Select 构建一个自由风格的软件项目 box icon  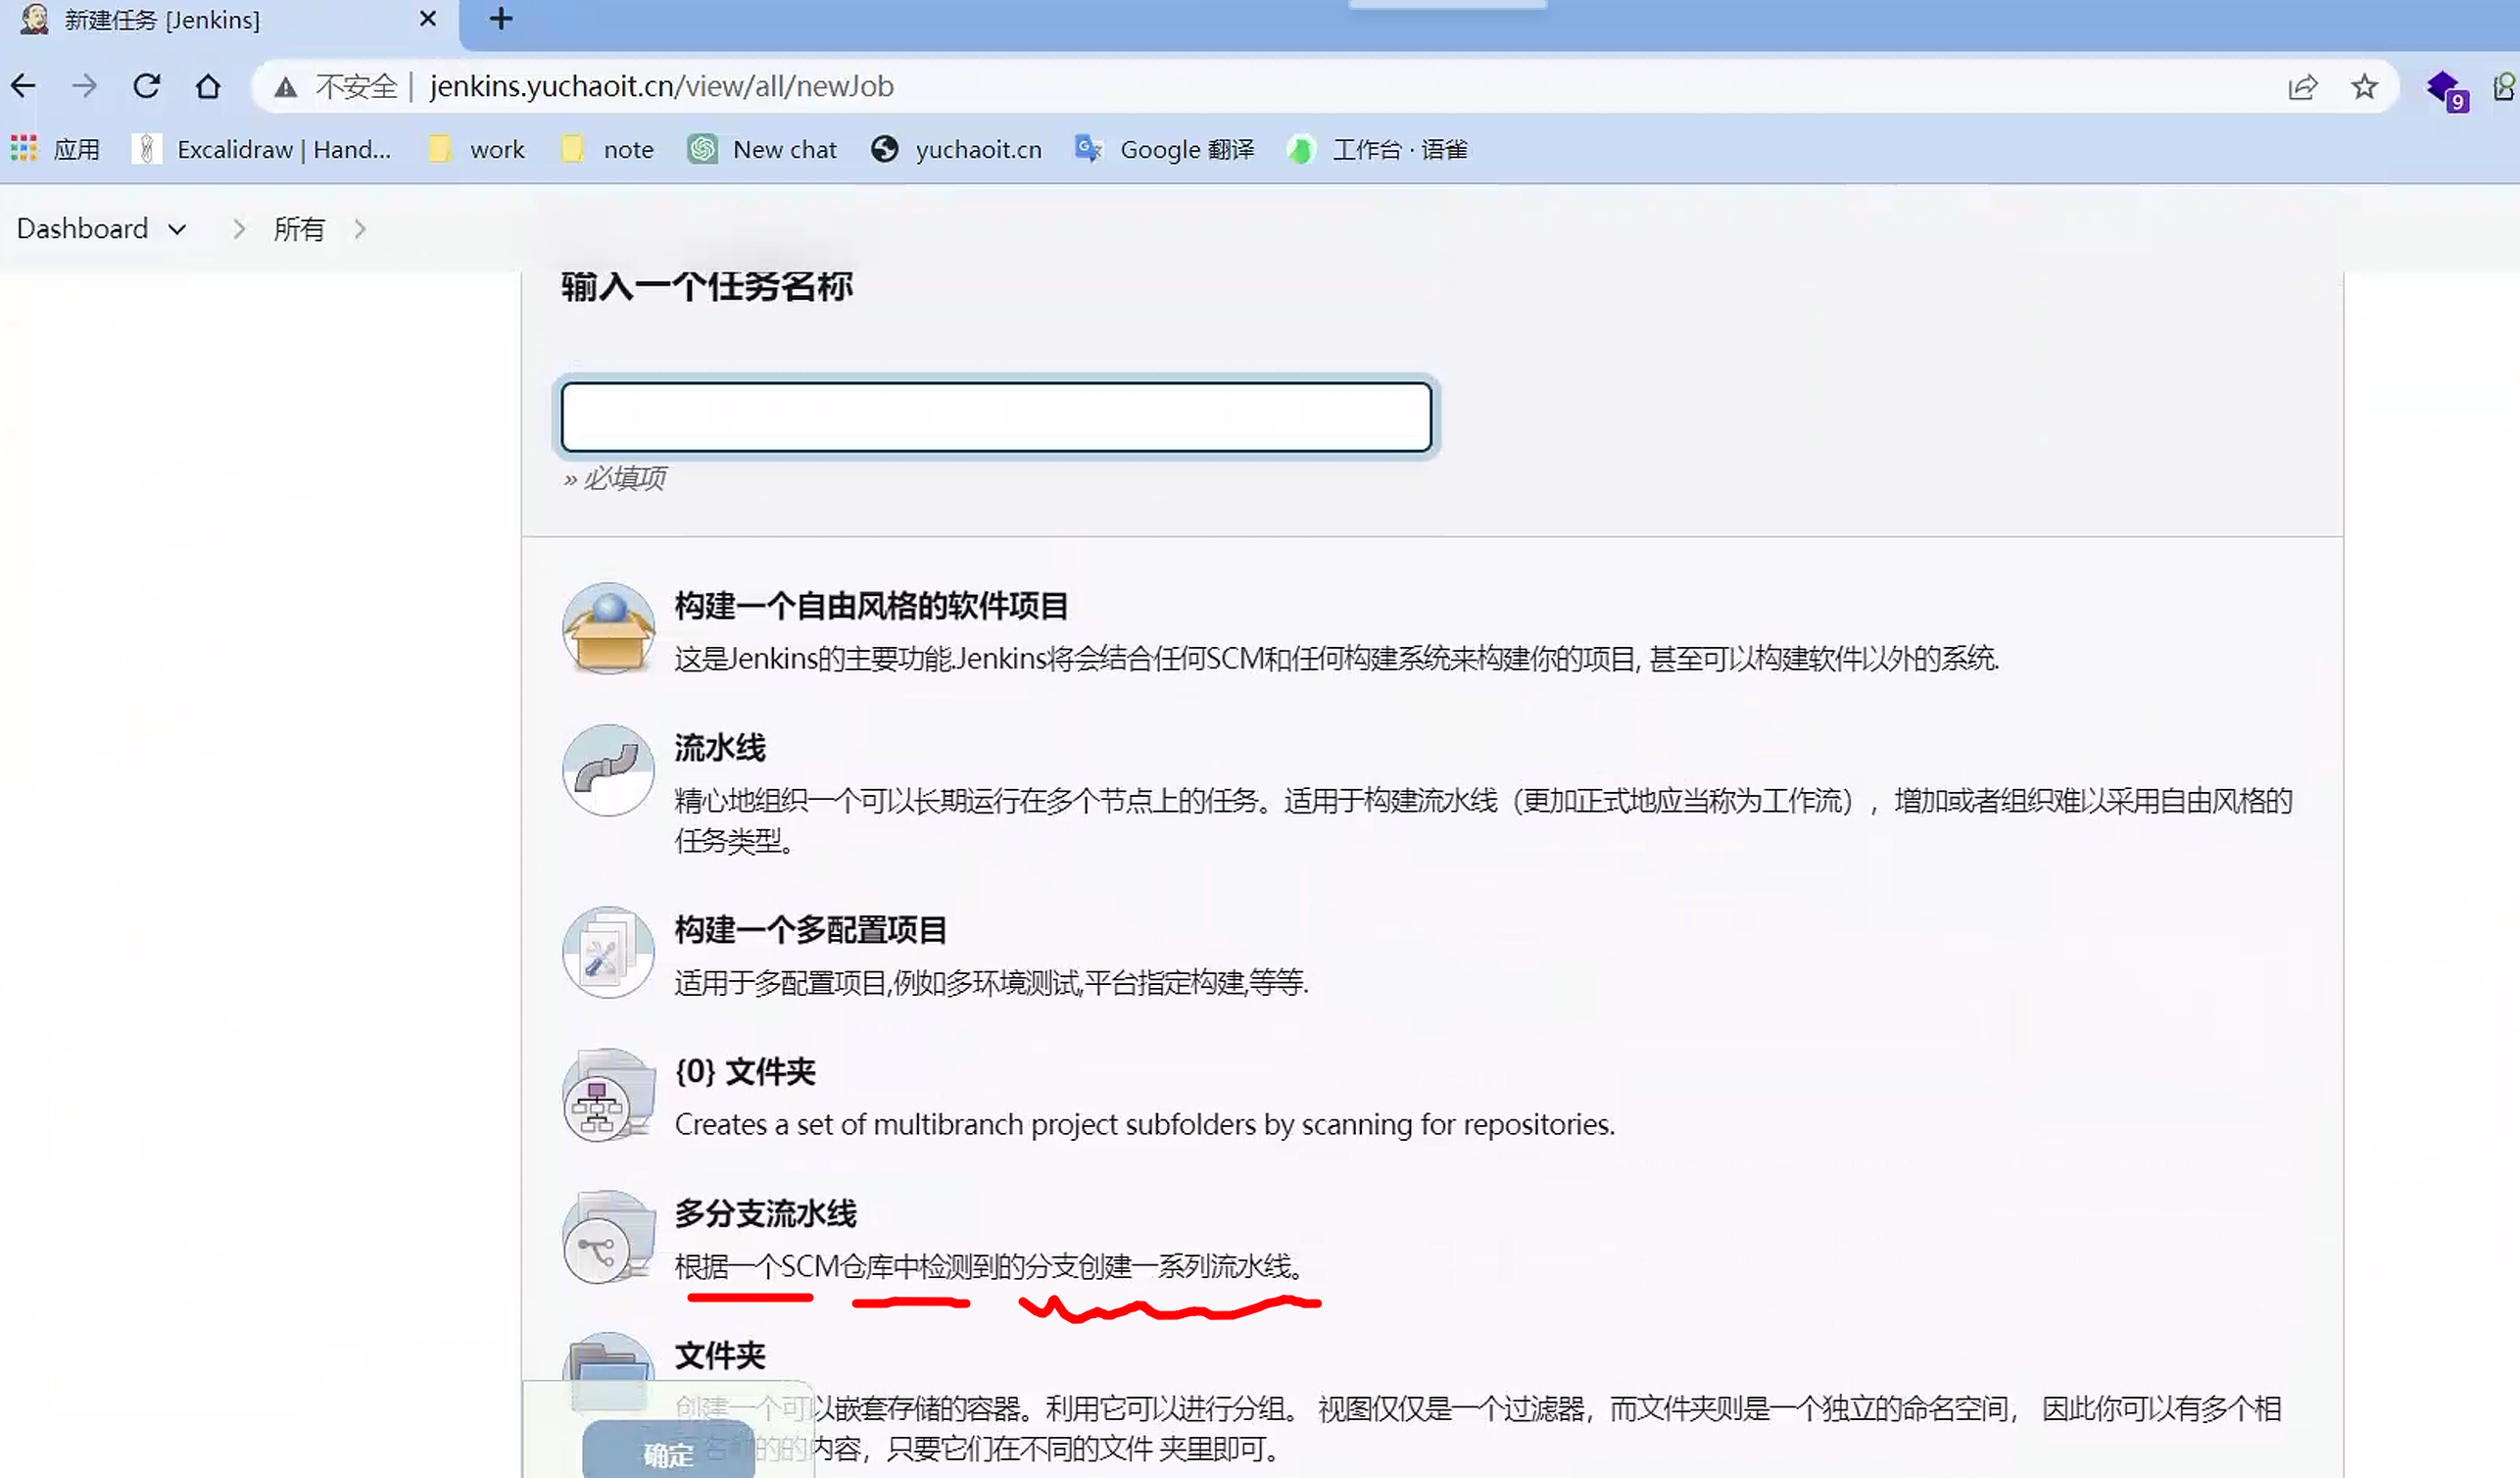(607, 628)
